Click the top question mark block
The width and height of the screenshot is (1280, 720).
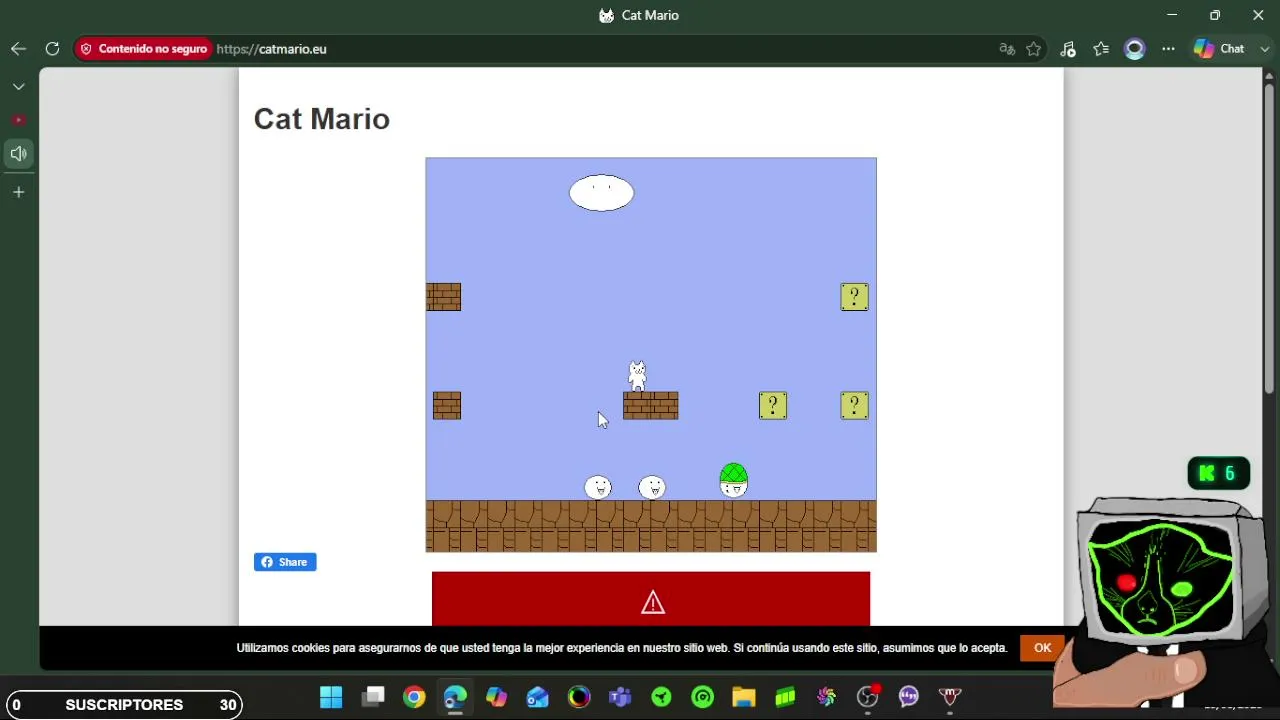coord(854,297)
